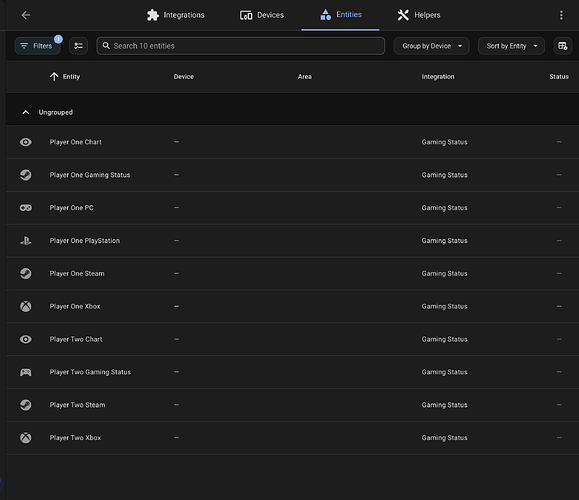Click PlayStation icon for Player One PlayStation
This screenshot has width=579, height=500.
click(25, 241)
